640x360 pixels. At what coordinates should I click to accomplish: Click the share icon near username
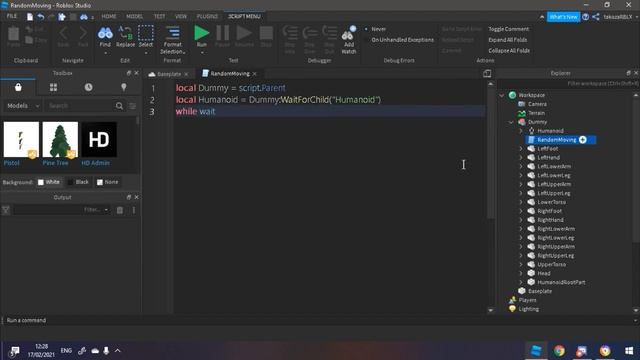click(x=596, y=17)
